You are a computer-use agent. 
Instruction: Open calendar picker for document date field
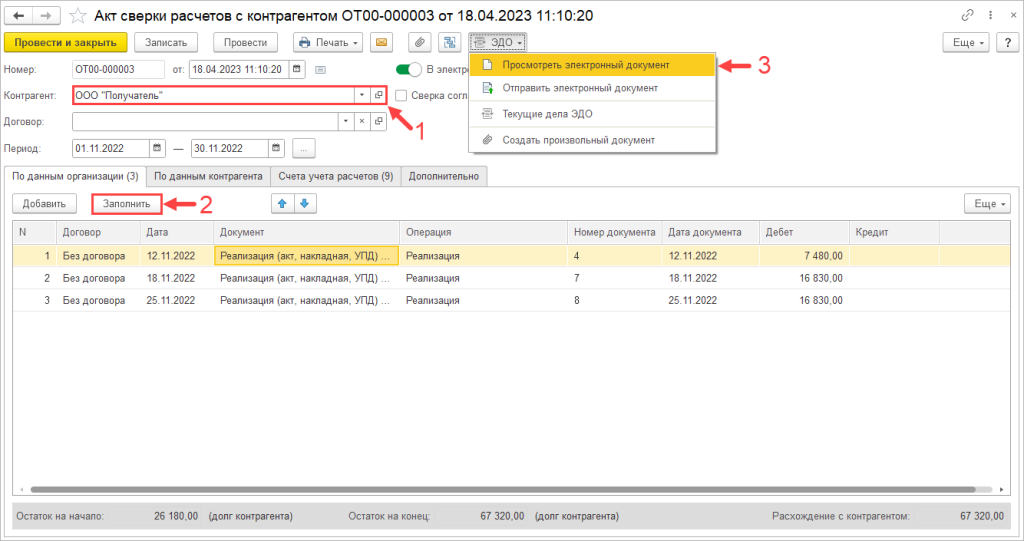tap(296, 69)
